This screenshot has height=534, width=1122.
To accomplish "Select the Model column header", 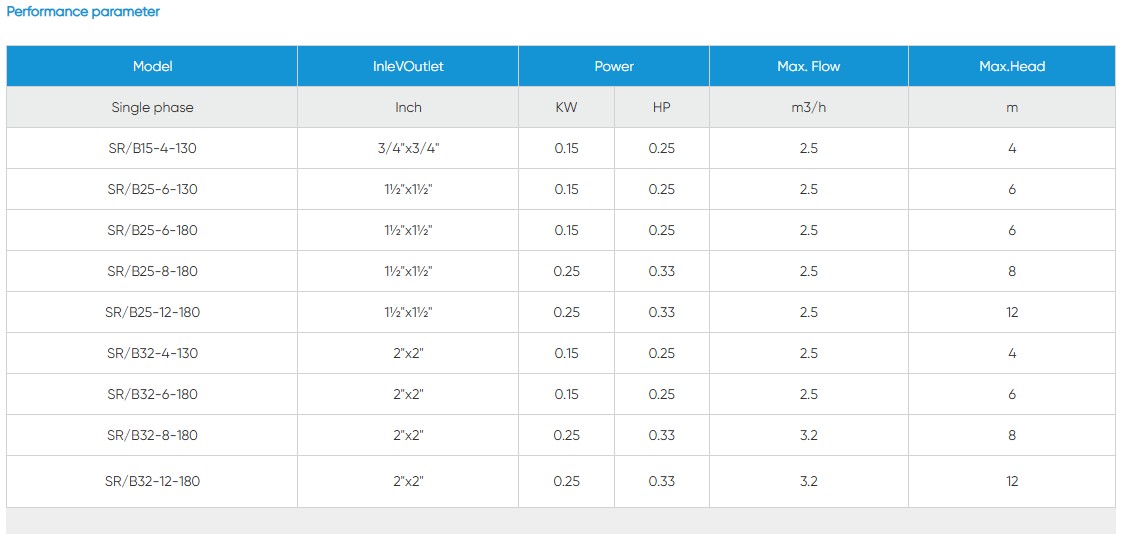I will click(x=152, y=66).
